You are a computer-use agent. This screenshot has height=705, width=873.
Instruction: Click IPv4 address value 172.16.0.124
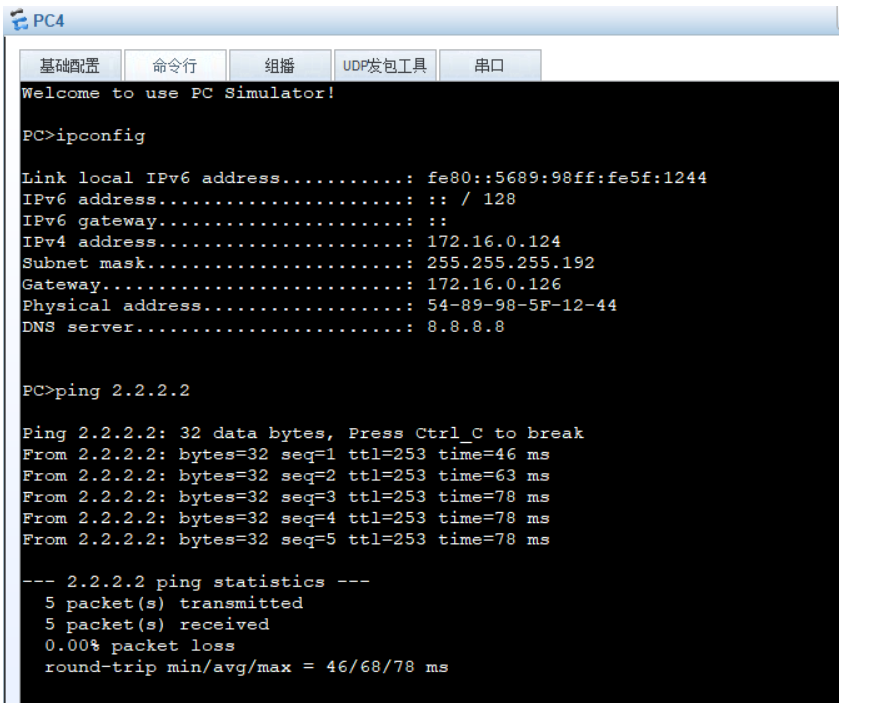tap(494, 242)
